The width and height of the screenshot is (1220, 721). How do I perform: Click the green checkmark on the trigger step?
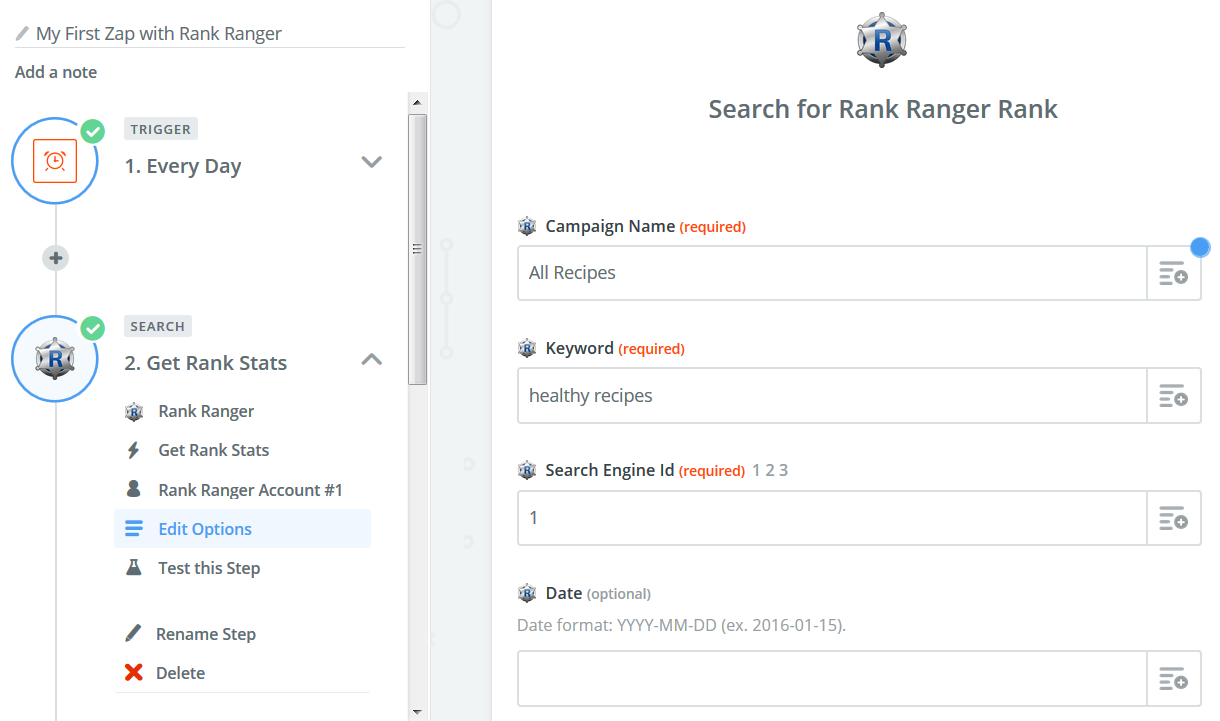(x=92, y=131)
